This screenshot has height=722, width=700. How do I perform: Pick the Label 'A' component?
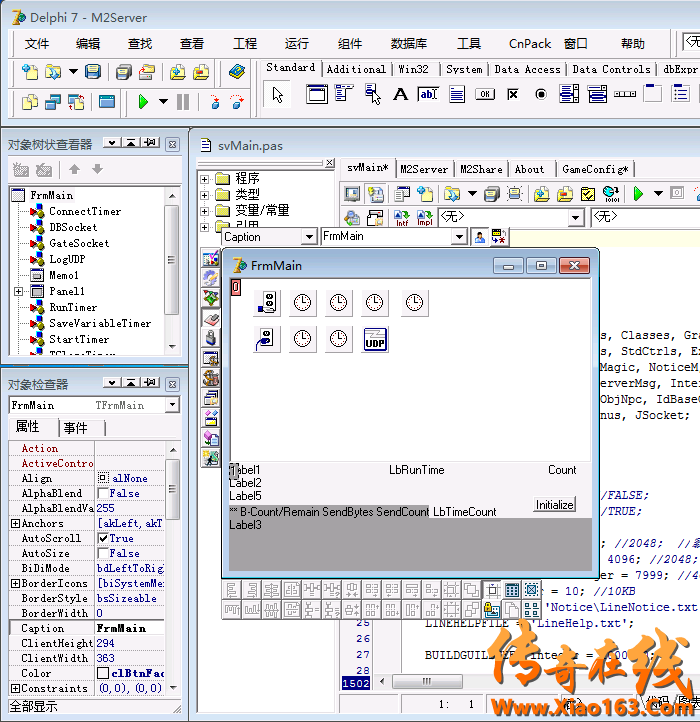pos(400,94)
